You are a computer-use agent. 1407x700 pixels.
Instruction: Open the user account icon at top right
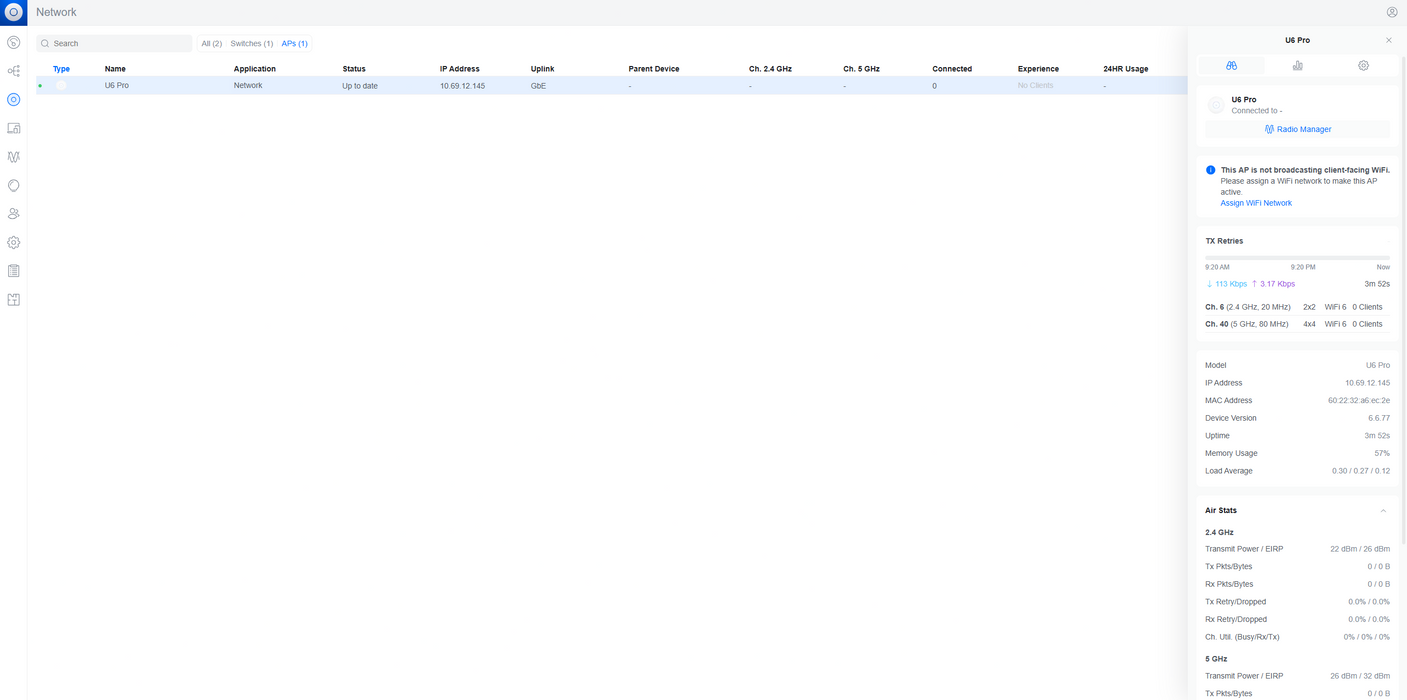coord(1392,12)
